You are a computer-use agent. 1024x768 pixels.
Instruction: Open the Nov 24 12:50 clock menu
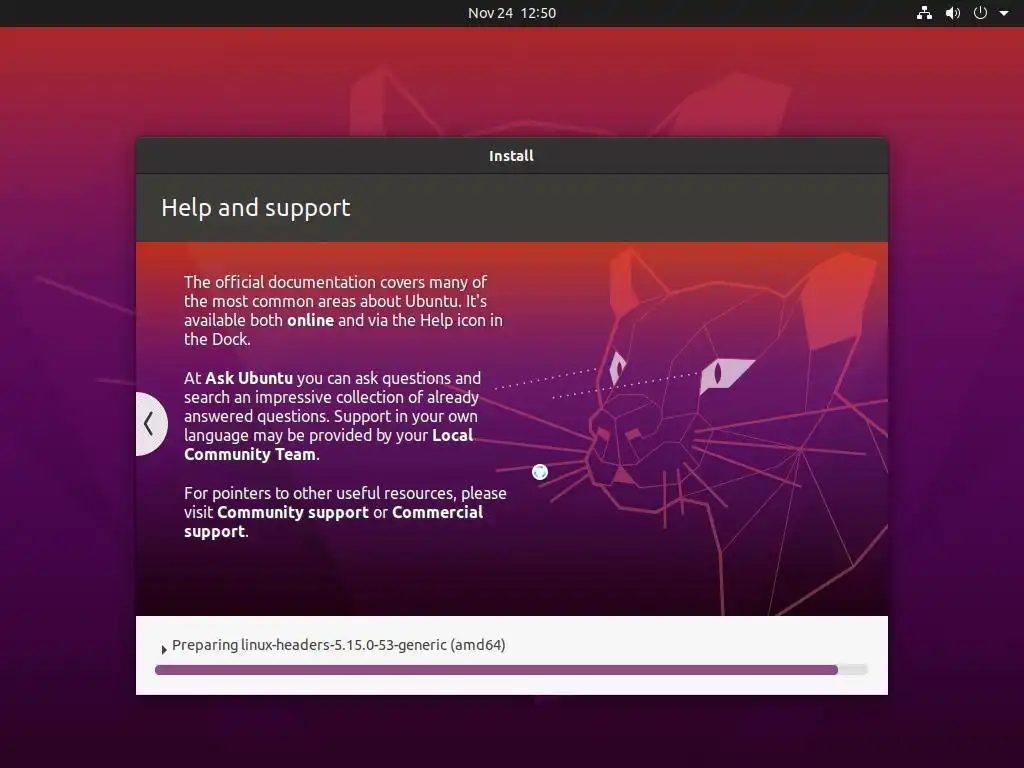point(512,13)
